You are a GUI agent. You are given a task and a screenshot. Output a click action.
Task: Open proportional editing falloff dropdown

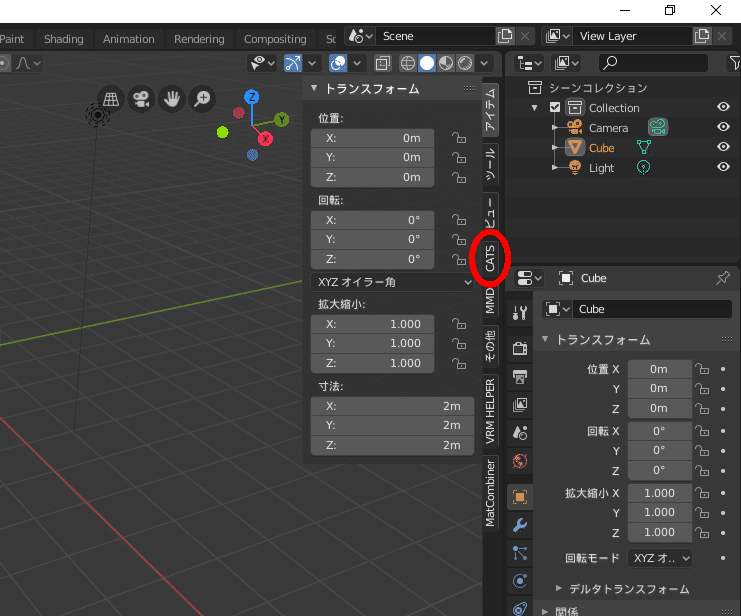(x=28, y=63)
